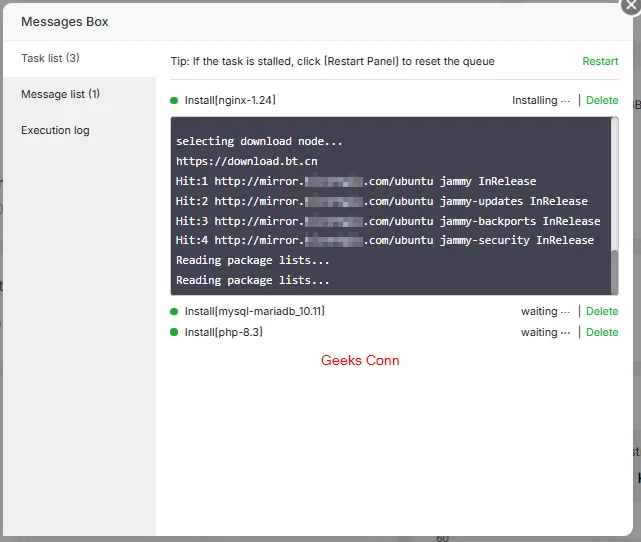Click the green status dot beside Install[mysql-mariadb_10.11]
This screenshot has width=641, height=542.
click(174, 311)
